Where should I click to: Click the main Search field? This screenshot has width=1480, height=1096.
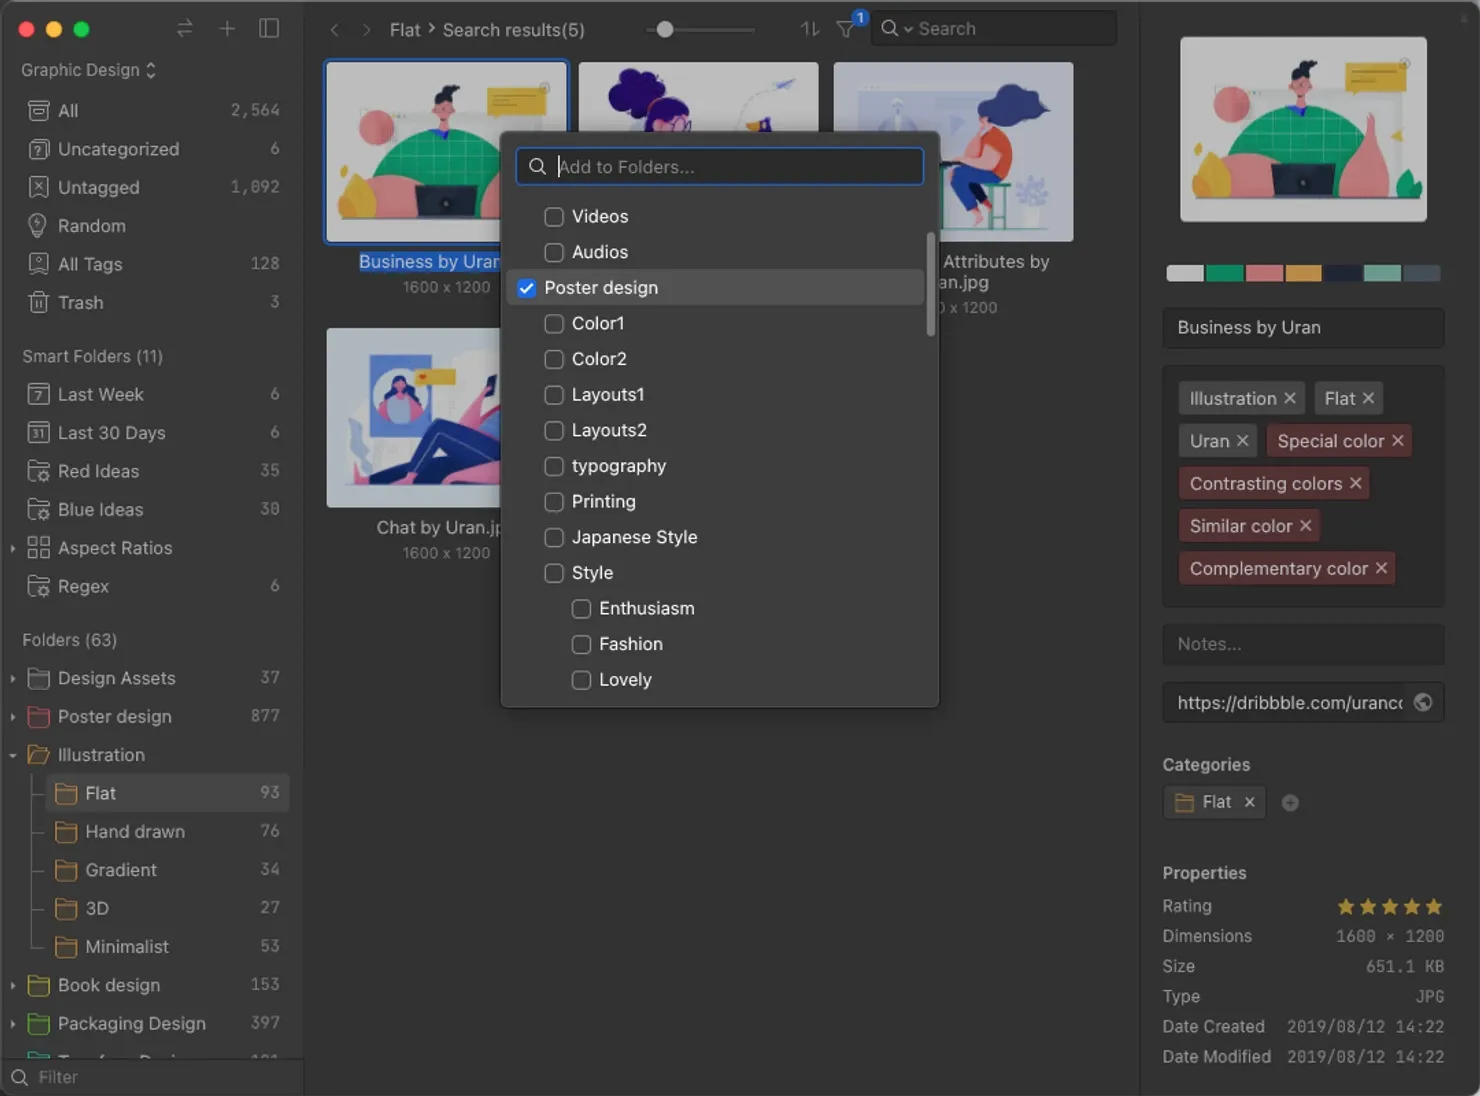point(994,29)
